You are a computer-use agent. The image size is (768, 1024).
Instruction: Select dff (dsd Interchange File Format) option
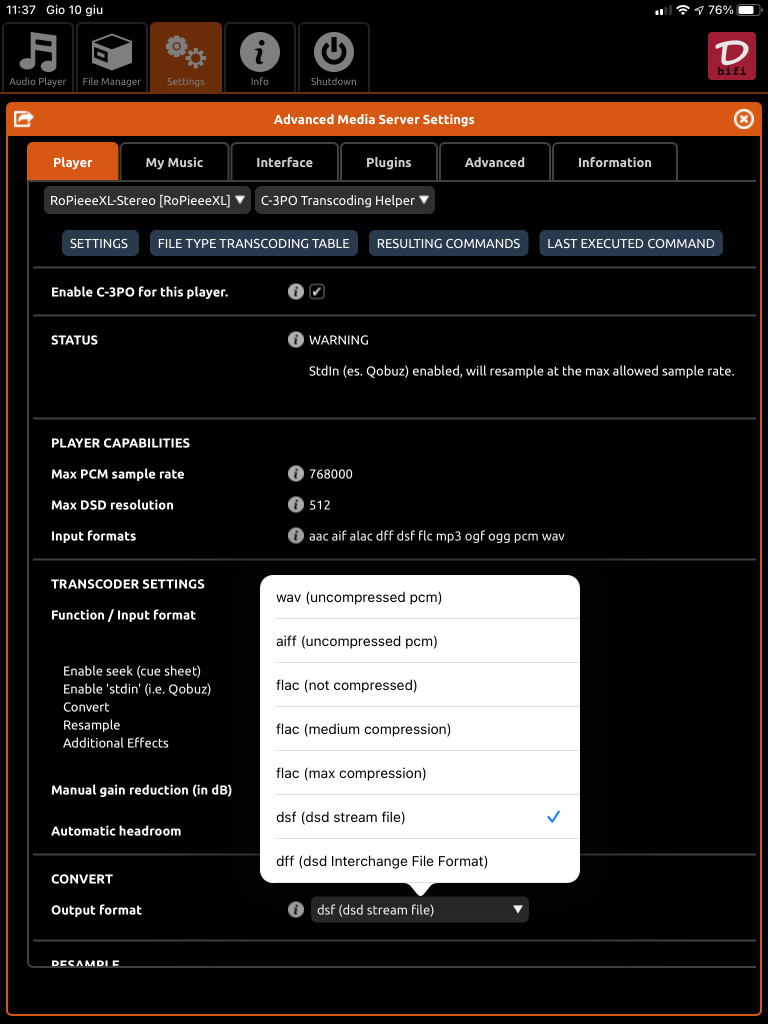420,861
